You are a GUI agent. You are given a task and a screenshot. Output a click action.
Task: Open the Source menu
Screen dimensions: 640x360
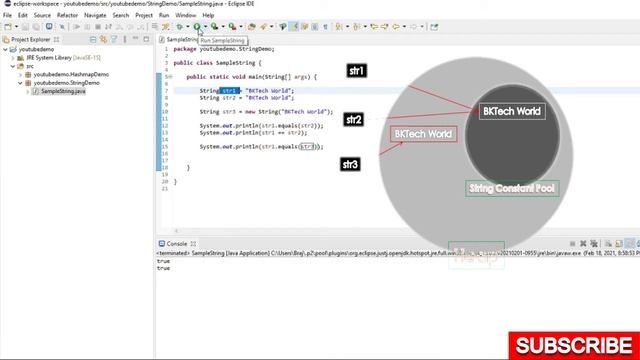[42, 15]
